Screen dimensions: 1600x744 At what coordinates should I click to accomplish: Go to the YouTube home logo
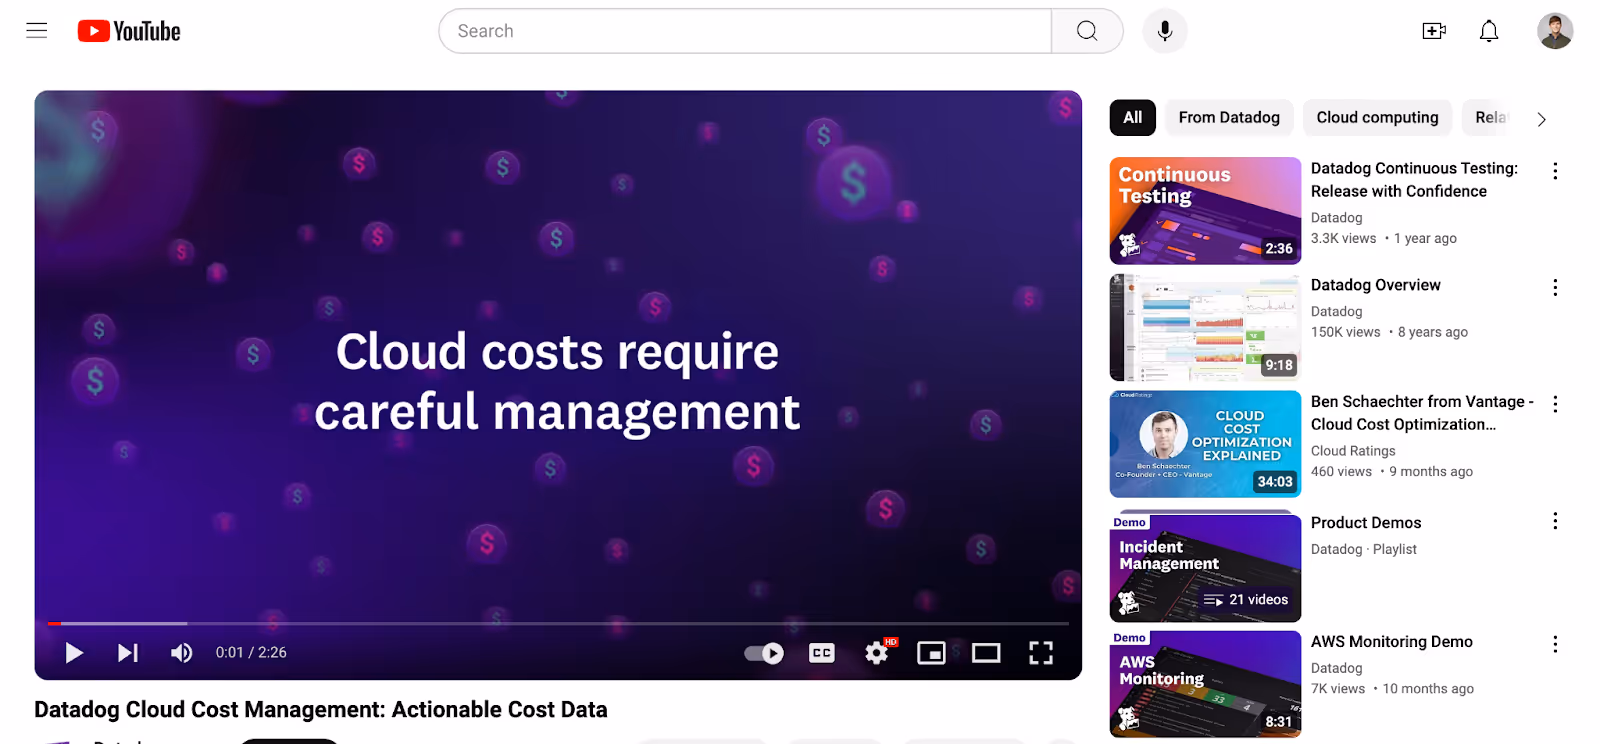tap(129, 31)
